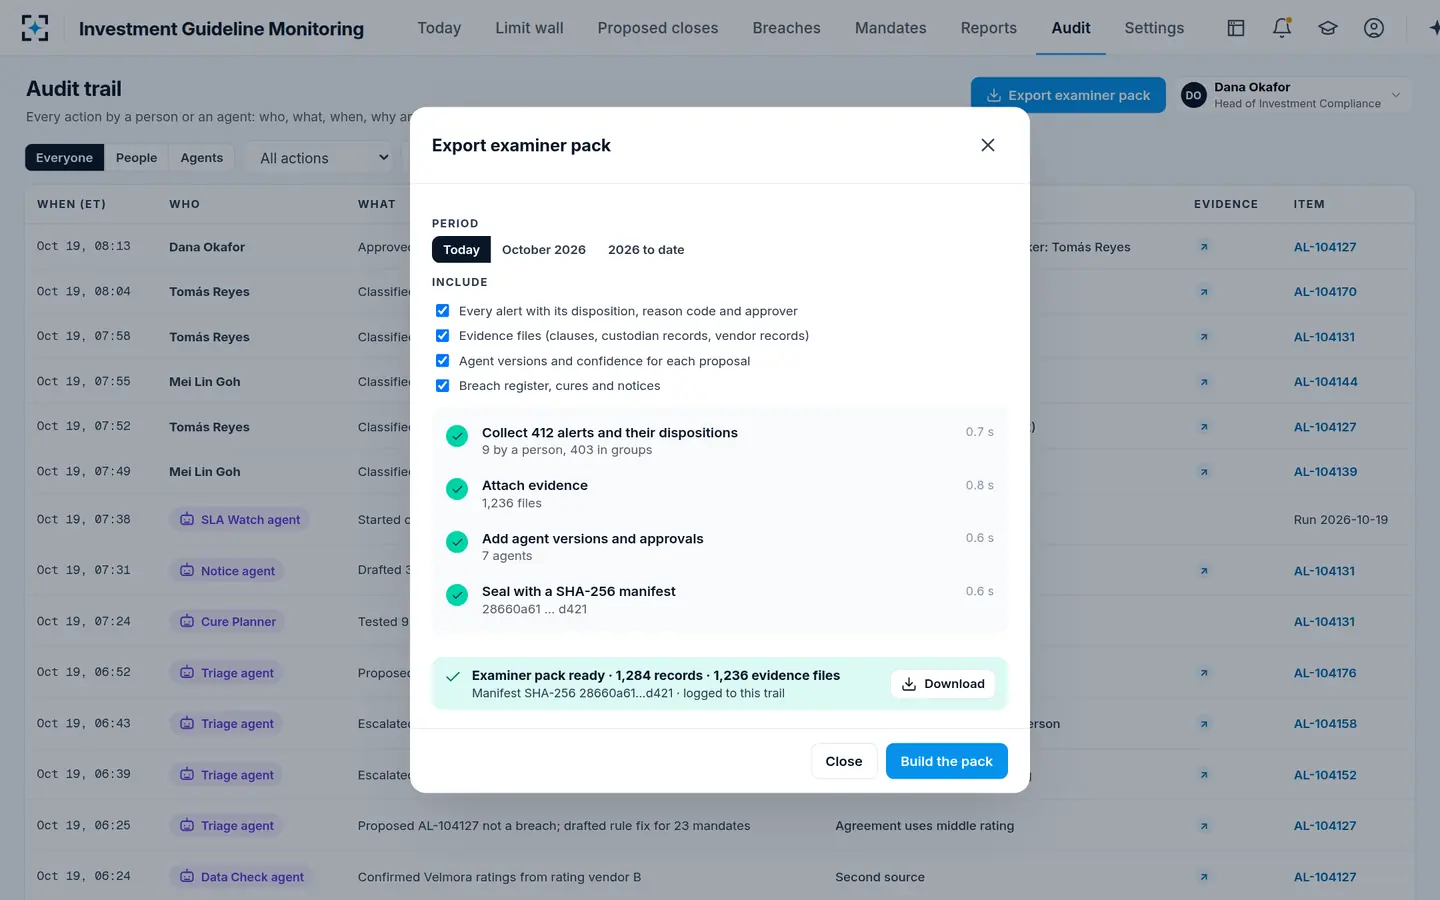The image size is (1440, 900).
Task: Uncheck 'Every alert with its disposition' option
Action: [442, 311]
